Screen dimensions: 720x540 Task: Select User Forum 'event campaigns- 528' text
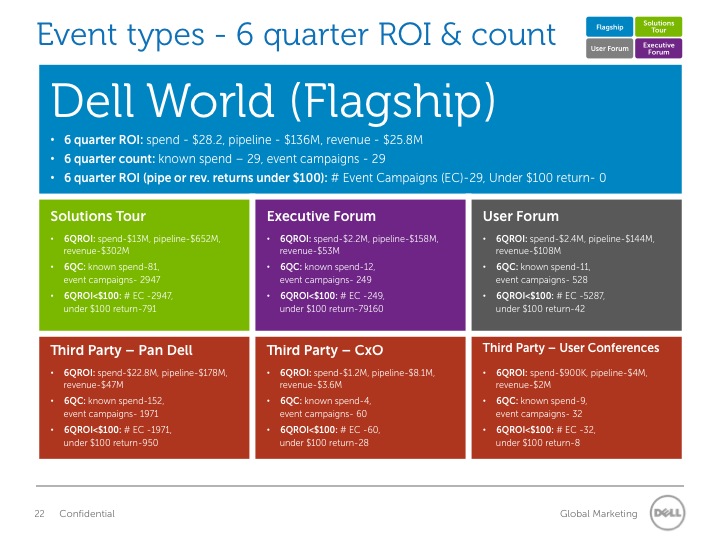pos(541,280)
